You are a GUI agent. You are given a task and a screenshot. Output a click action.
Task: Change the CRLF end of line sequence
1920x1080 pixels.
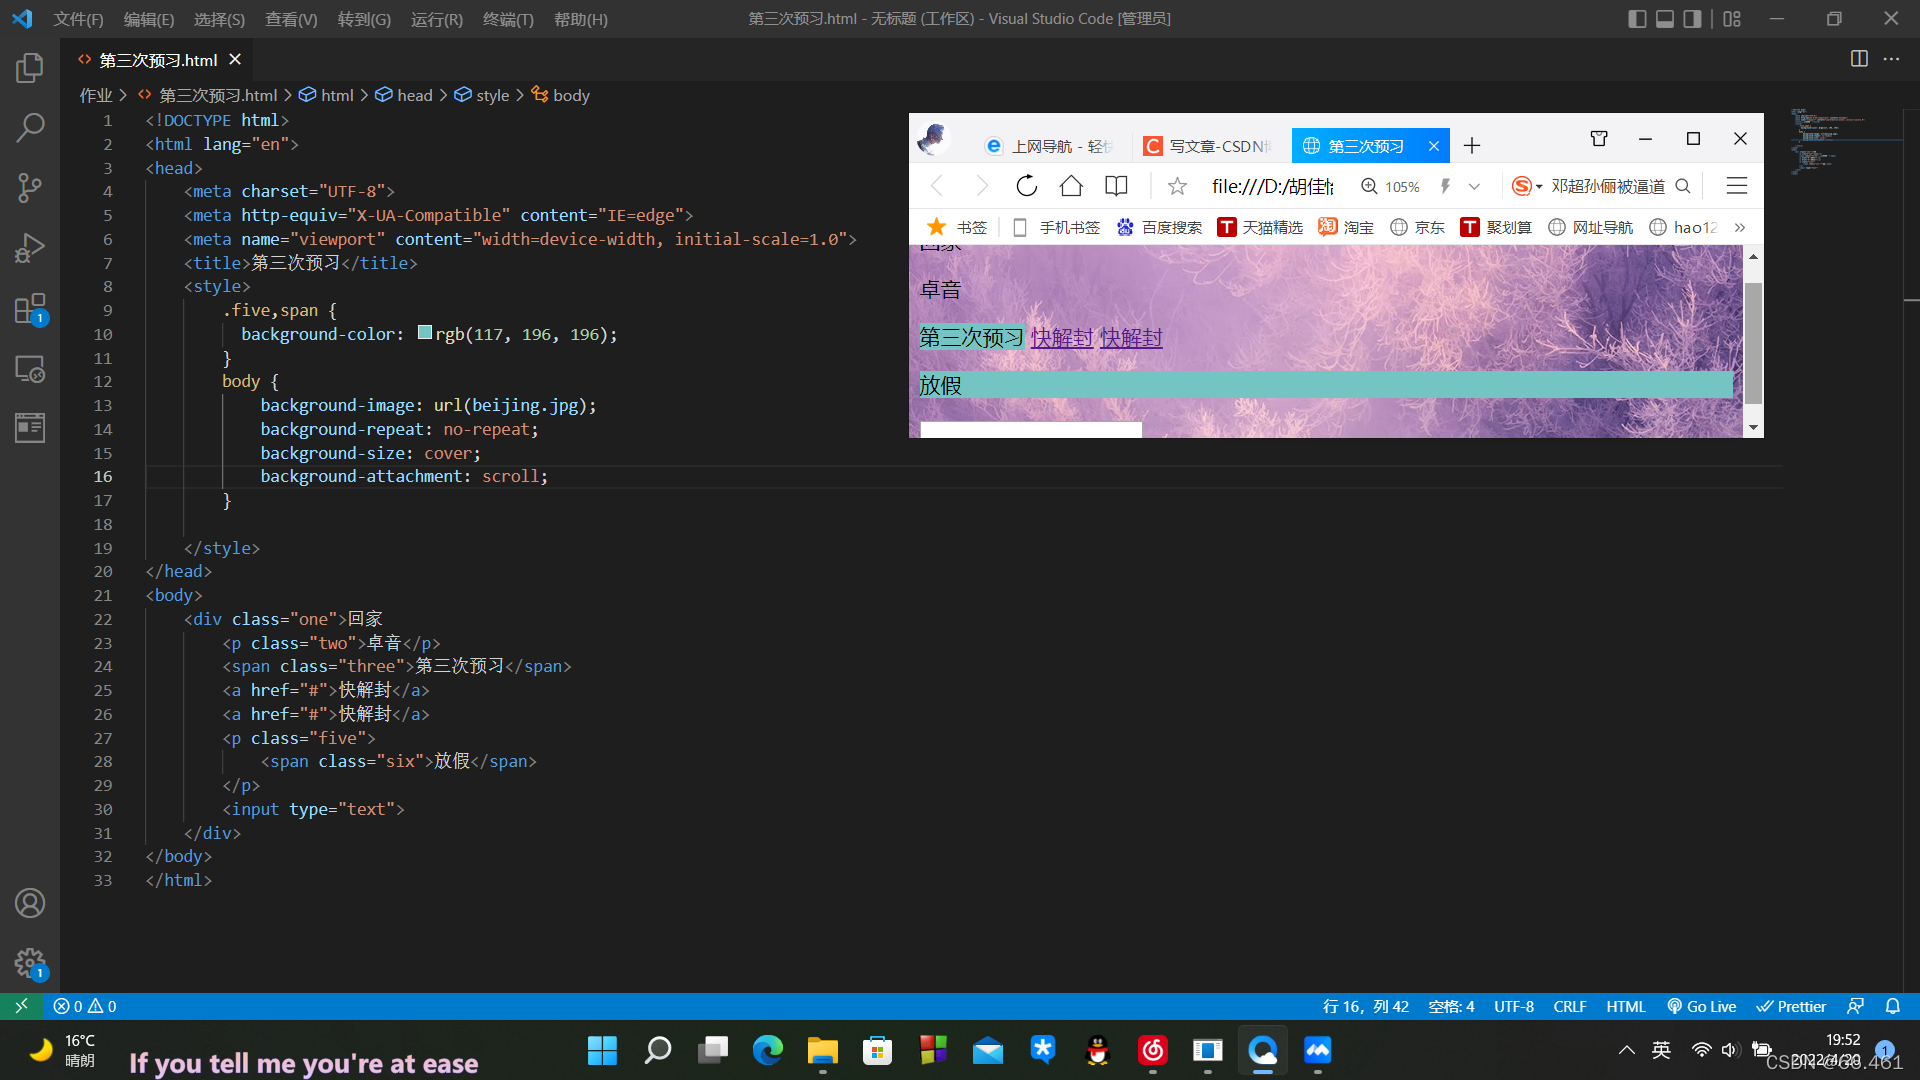1569,1006
